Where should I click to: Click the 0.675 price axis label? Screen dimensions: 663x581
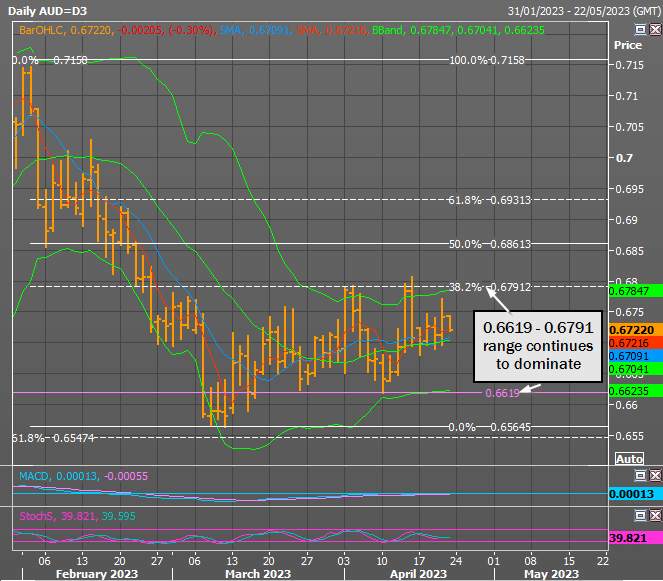pyautogui.click(x=629, y=312)
